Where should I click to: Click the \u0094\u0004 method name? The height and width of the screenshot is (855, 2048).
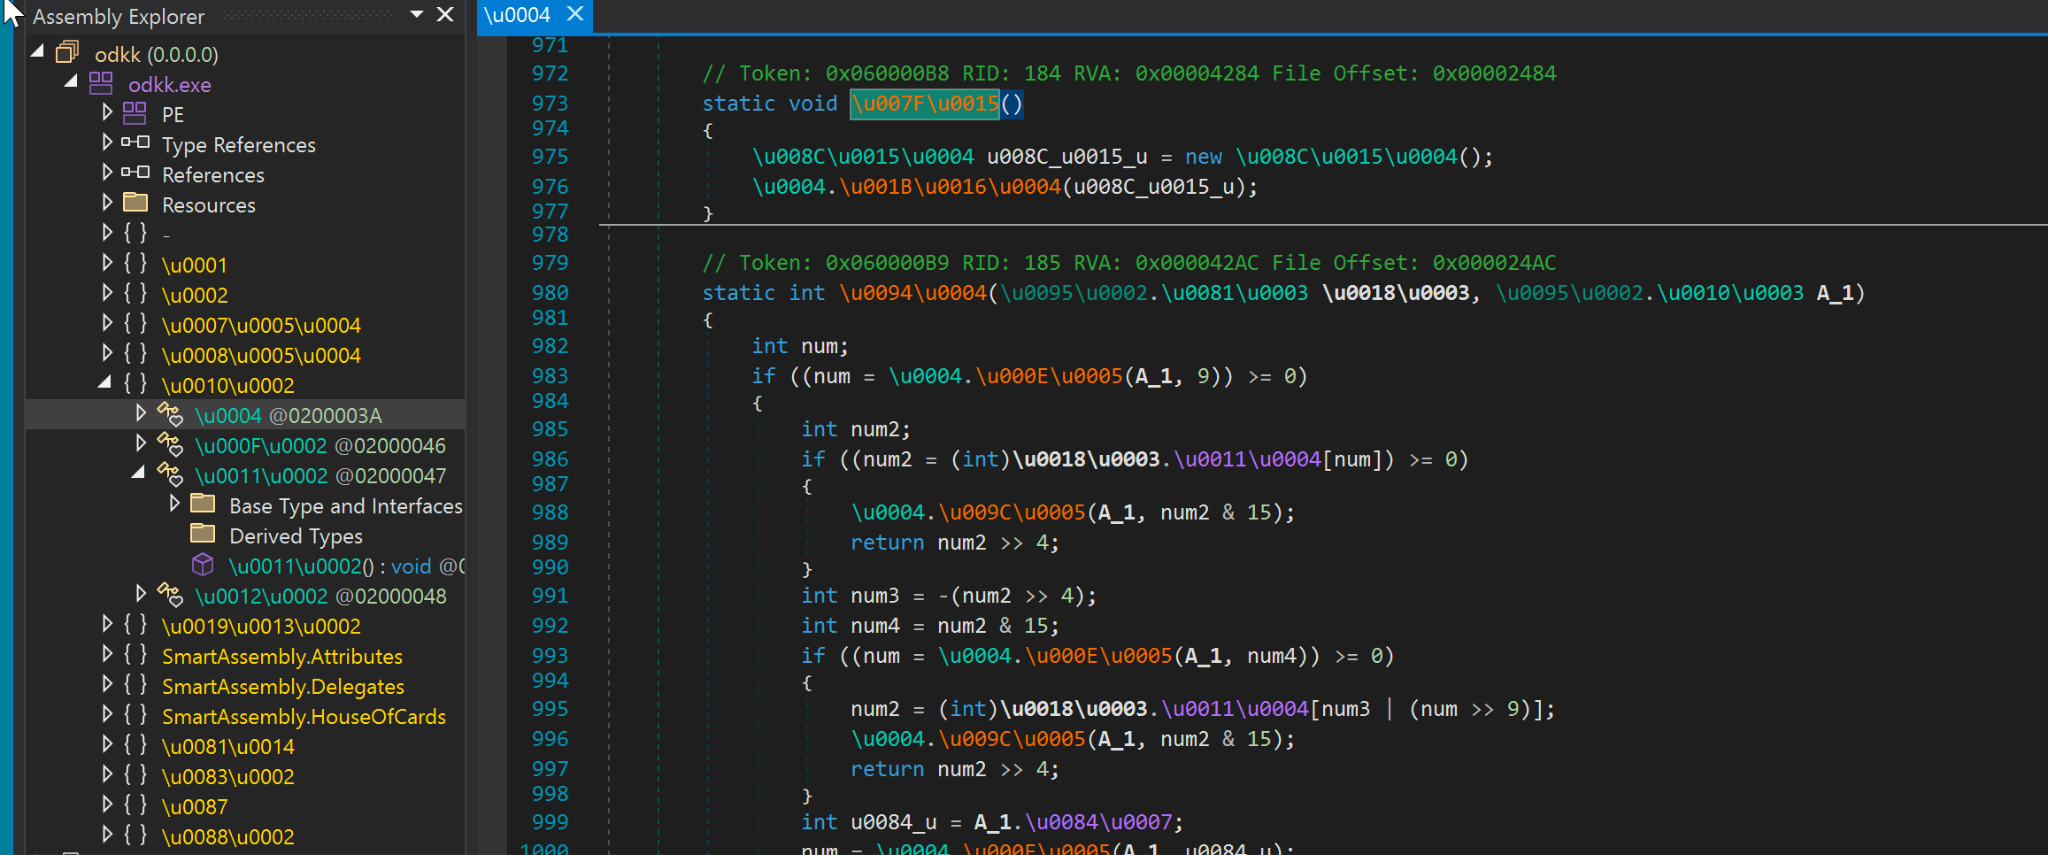[x=913, y=293]
